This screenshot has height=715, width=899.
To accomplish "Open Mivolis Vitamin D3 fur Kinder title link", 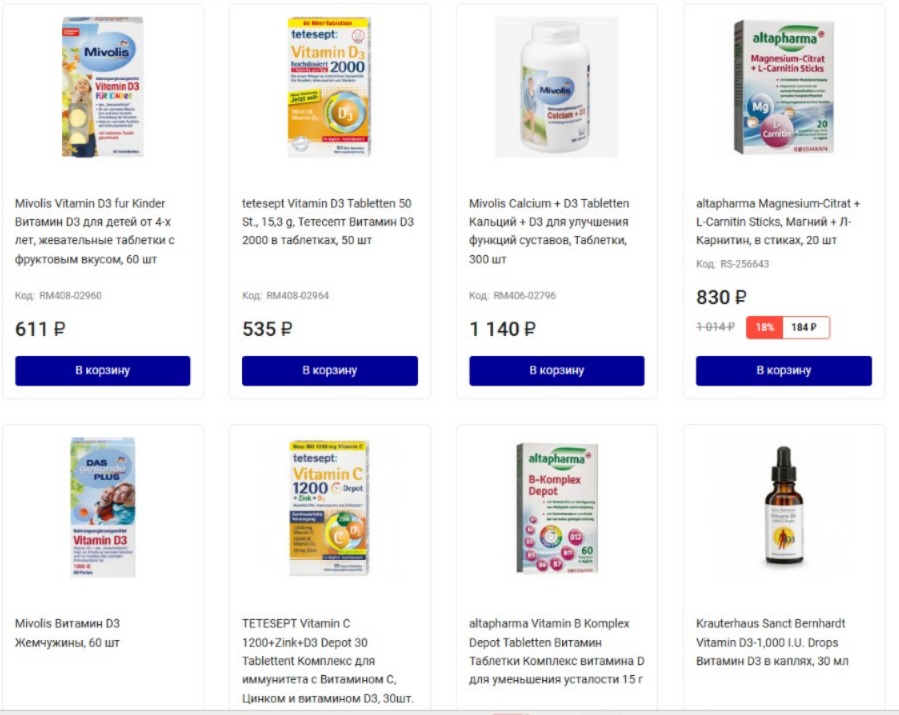I will [95, 231].
